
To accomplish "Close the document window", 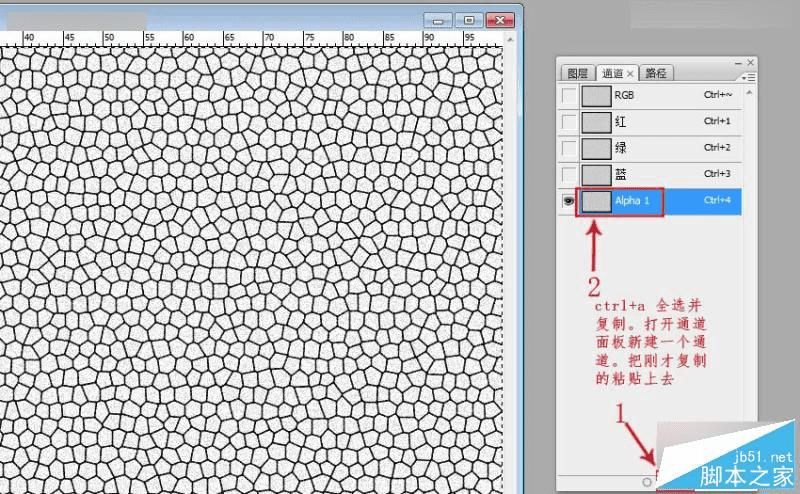I will tap(500, 20).
